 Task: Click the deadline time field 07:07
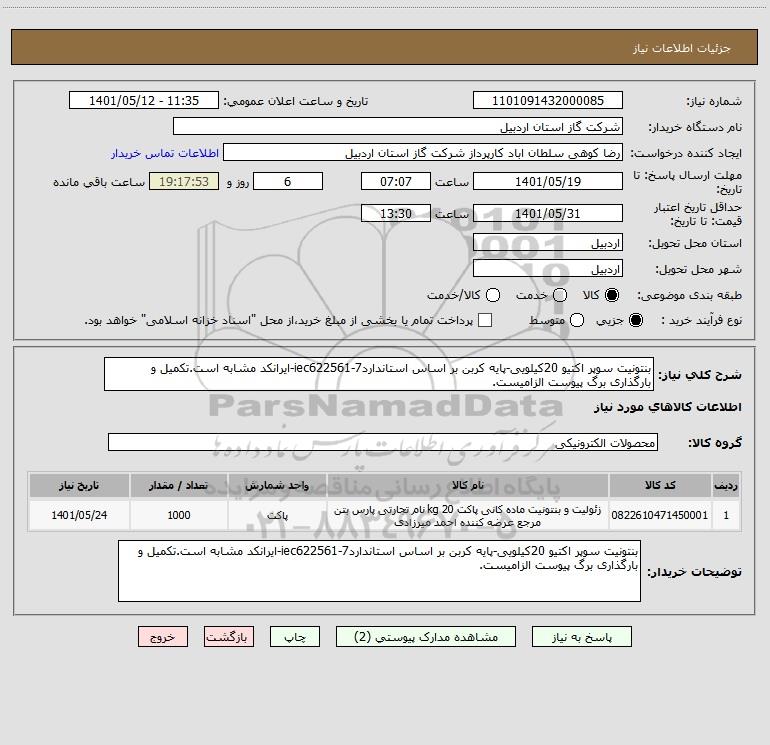(396, 181)
